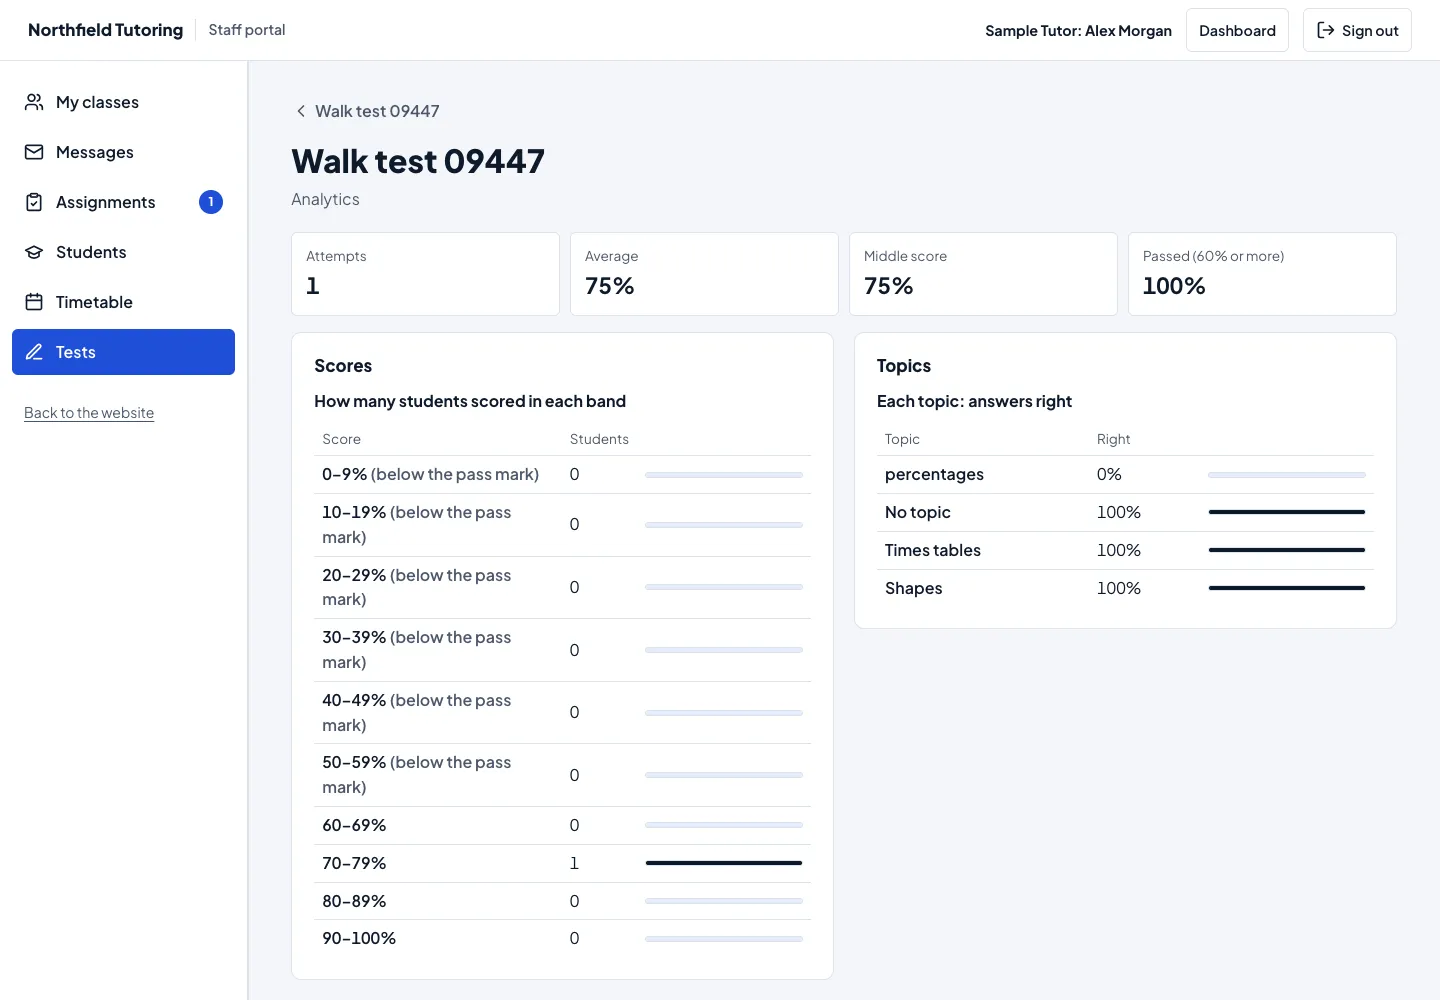Screen dimensions: 1440x1000
Task: Click the "20–29% (below the pass mark)" label
Action: (x=416, y=587)
